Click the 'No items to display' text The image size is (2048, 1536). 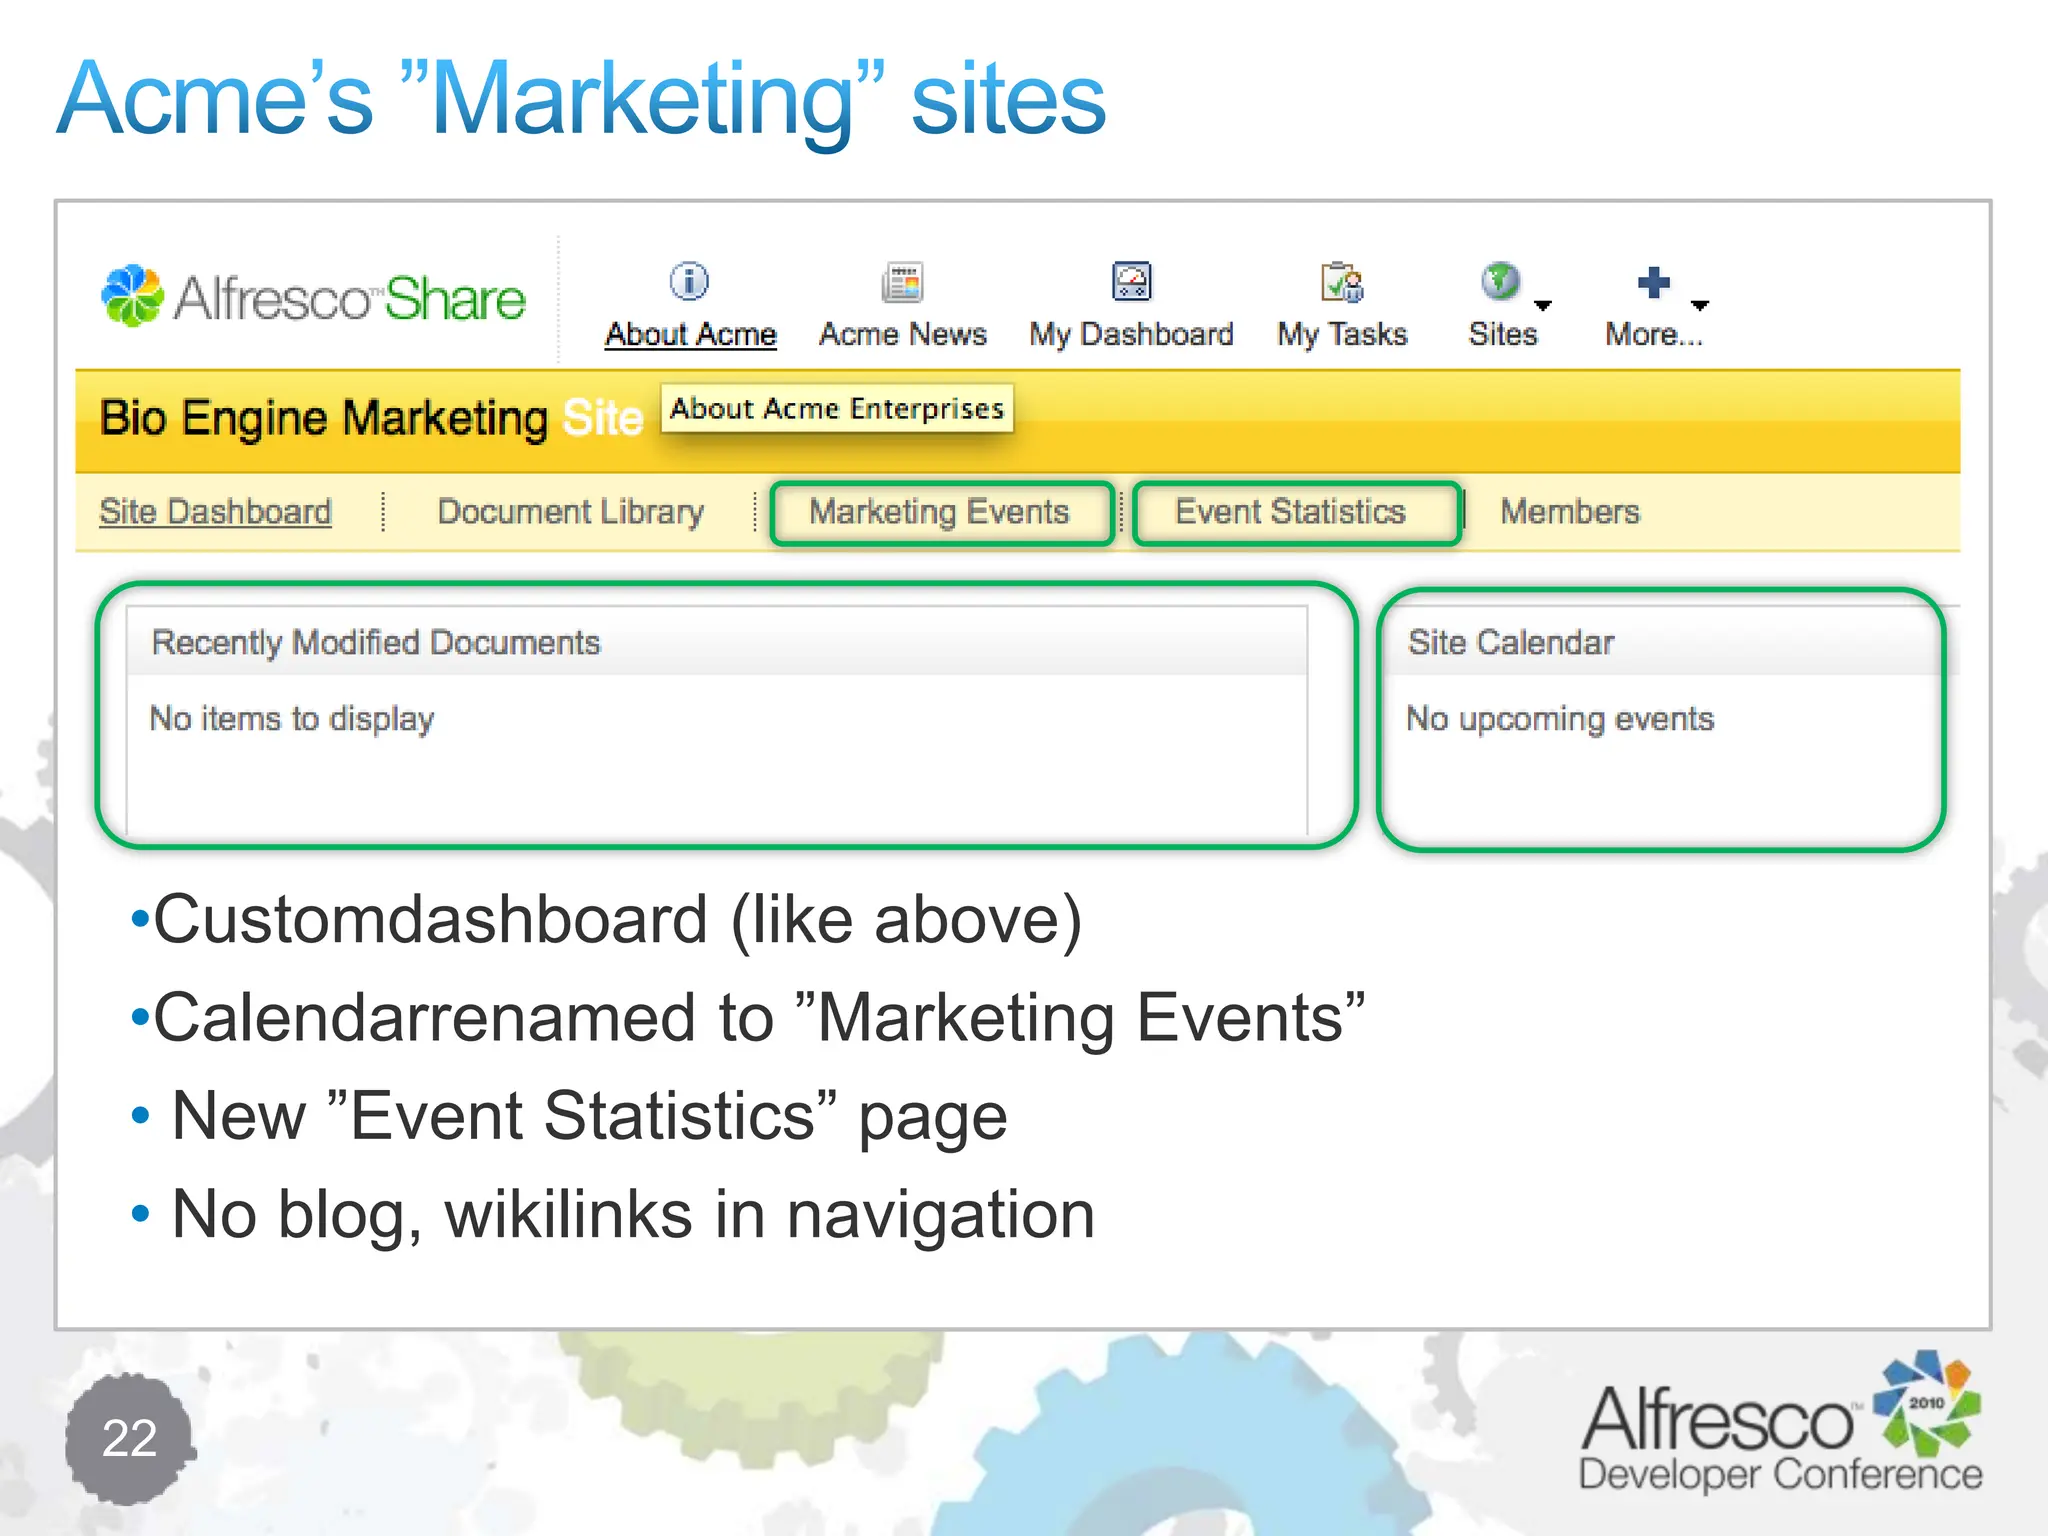[x=292, y=719]
